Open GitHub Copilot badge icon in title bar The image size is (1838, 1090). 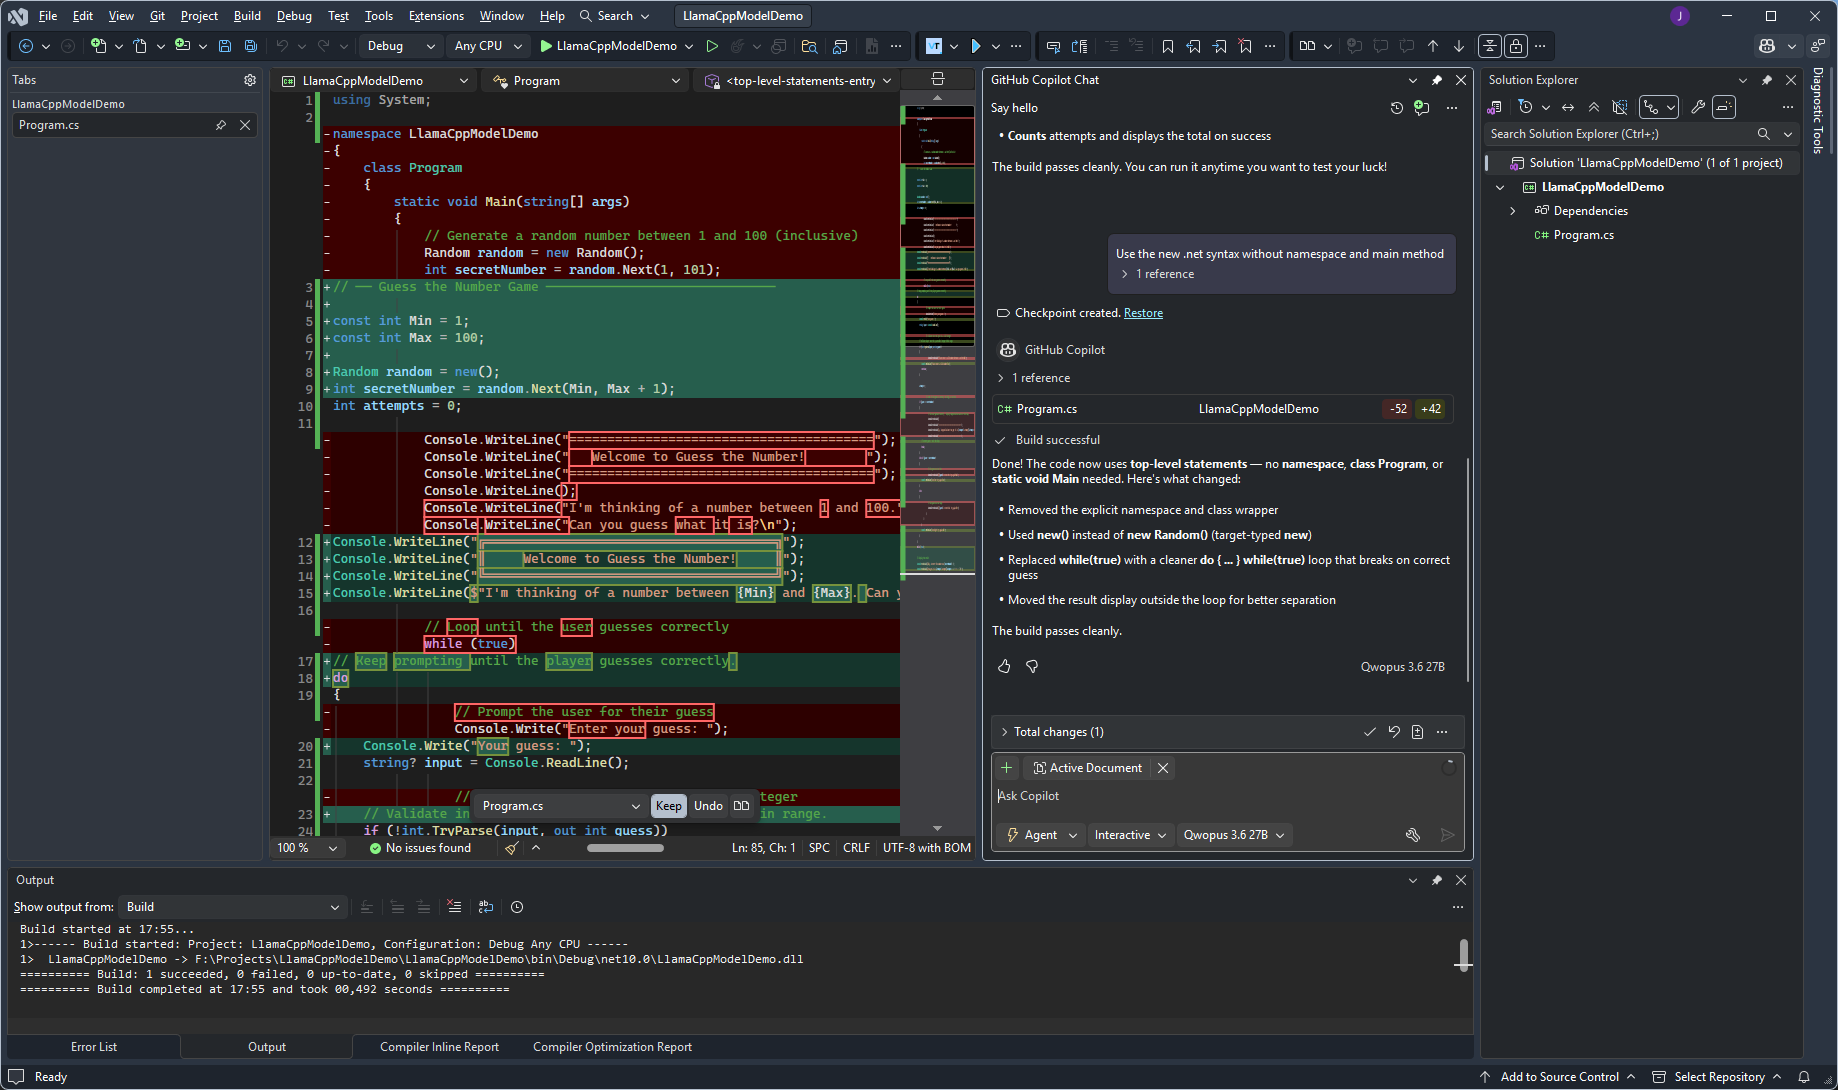1767,46
